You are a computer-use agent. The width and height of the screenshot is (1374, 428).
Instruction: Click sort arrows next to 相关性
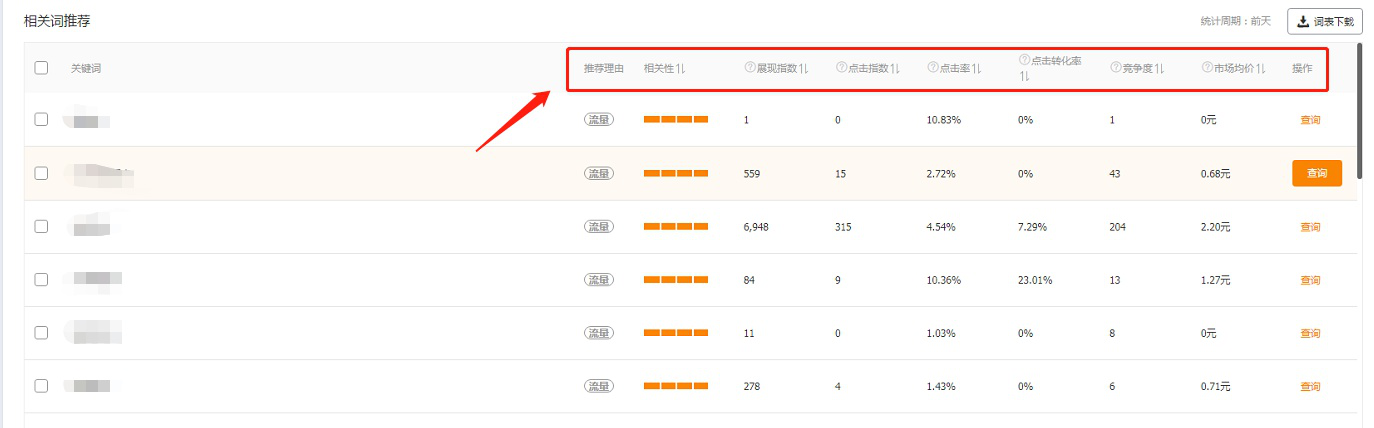click(681, 68)
